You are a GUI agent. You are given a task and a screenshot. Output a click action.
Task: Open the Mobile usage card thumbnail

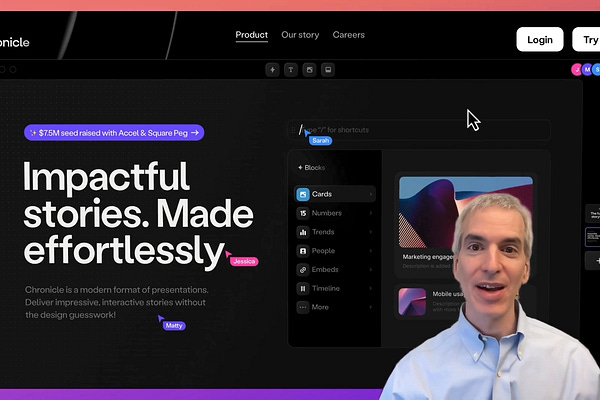pos(412,302)
